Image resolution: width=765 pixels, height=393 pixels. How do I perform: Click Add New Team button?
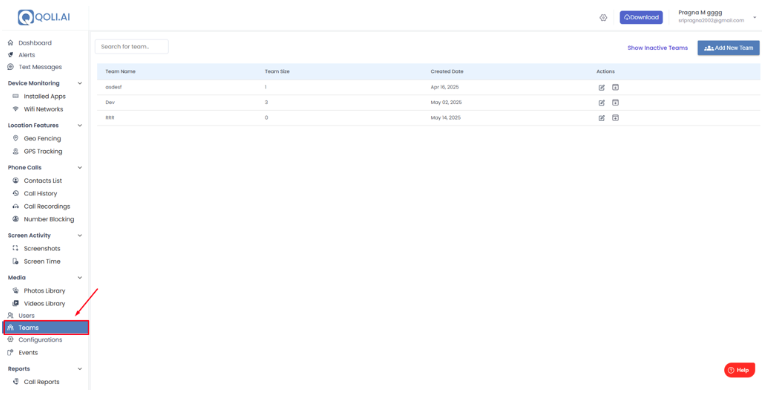728,48
